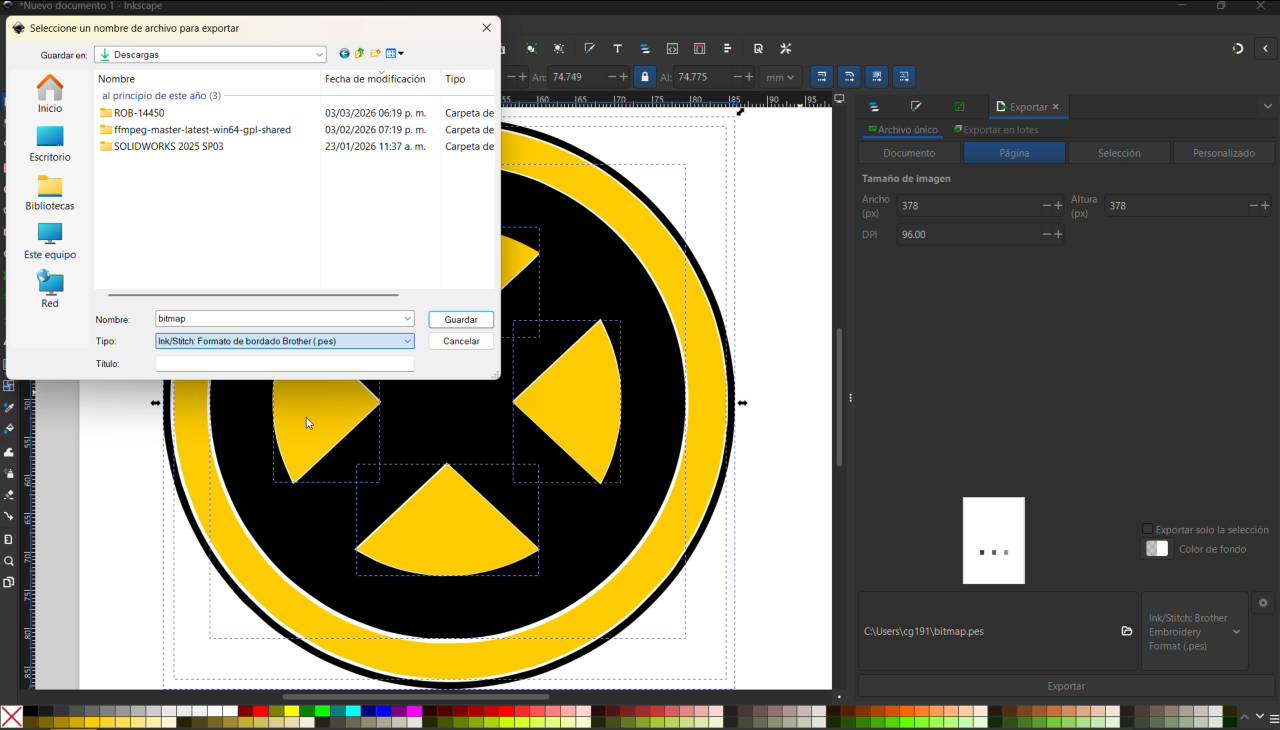Switch to the Archivo único tab
Screen dimensions: 1280x730
pos(903,130)
